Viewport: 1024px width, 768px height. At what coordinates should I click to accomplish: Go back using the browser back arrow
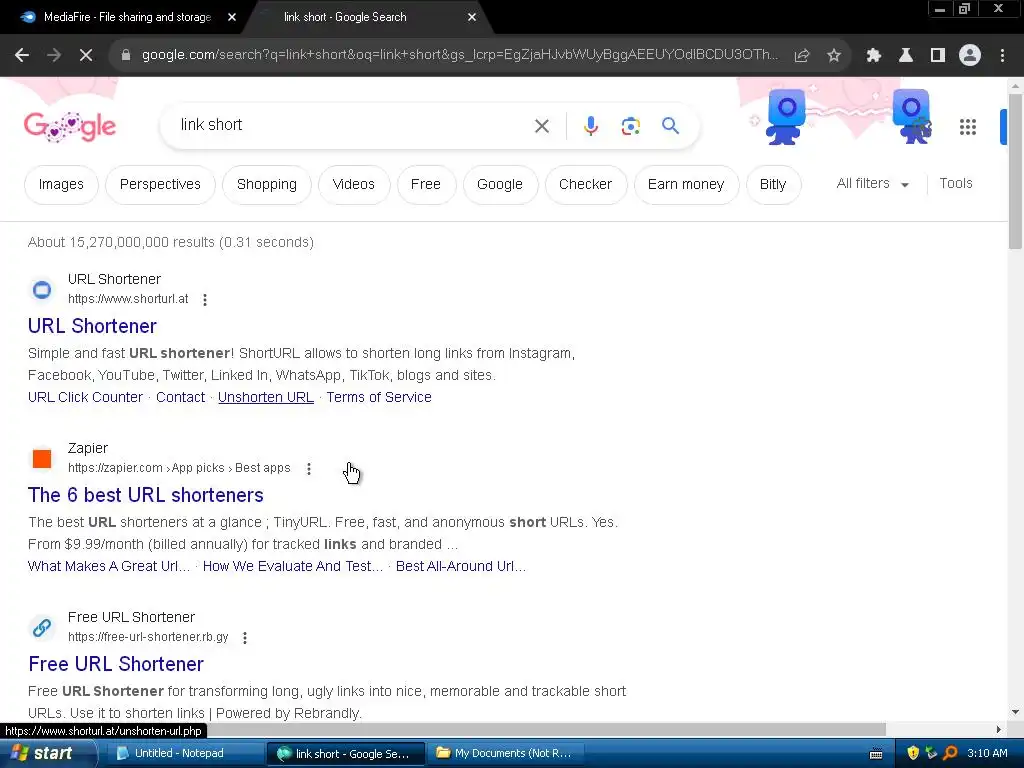click(22, 56)
